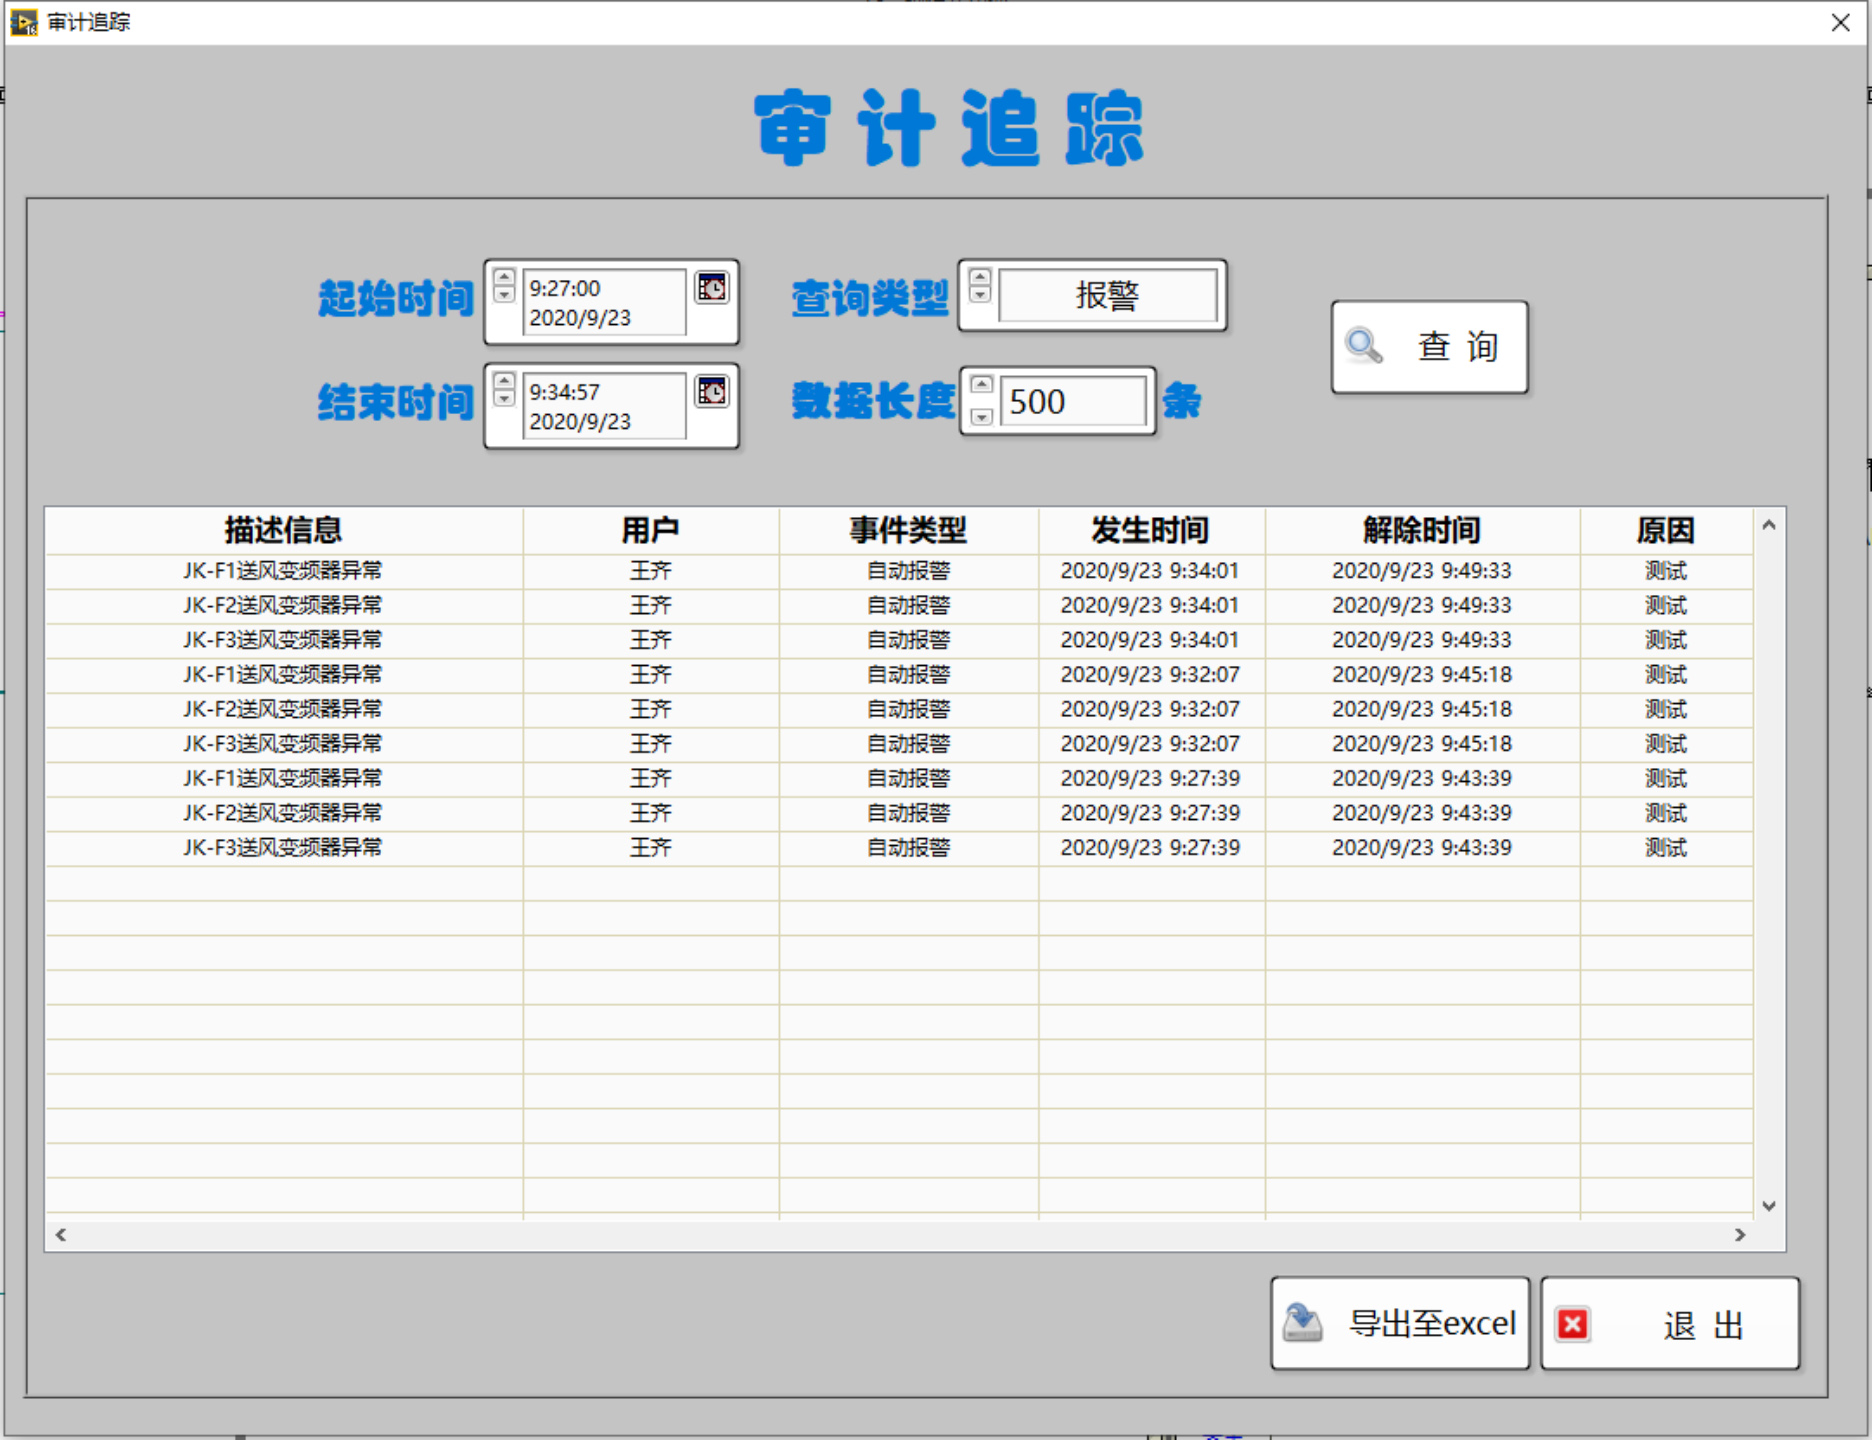Viewport: 1872px width, 1440px height.
Task: Click the export icon beside 导出至excel
Action: pos(1303,1322)
